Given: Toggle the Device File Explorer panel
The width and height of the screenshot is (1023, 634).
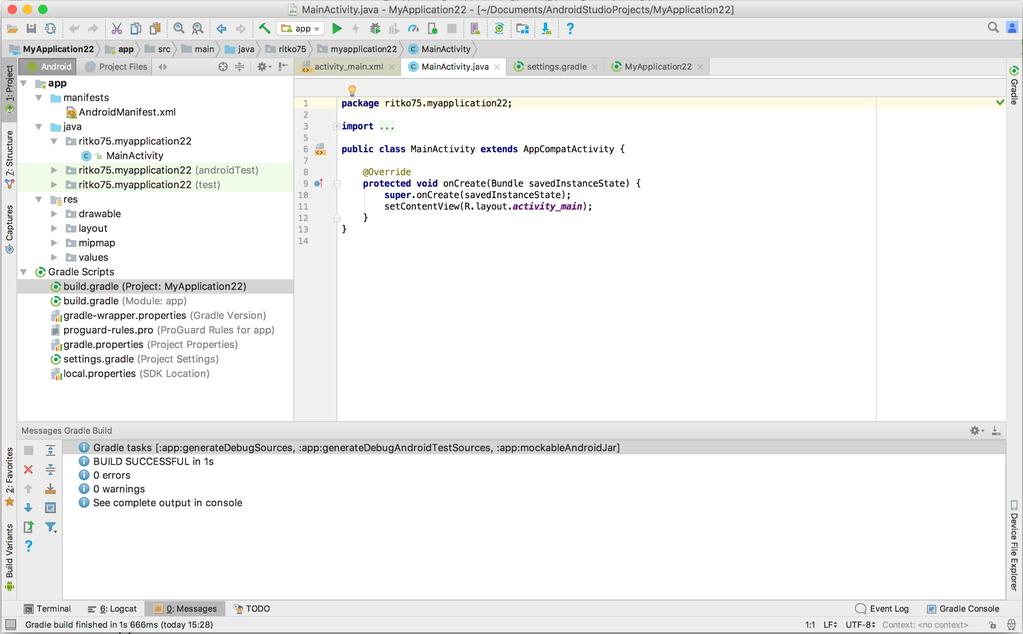Looking at the screenshot, I should click(x=1014, y=545).
